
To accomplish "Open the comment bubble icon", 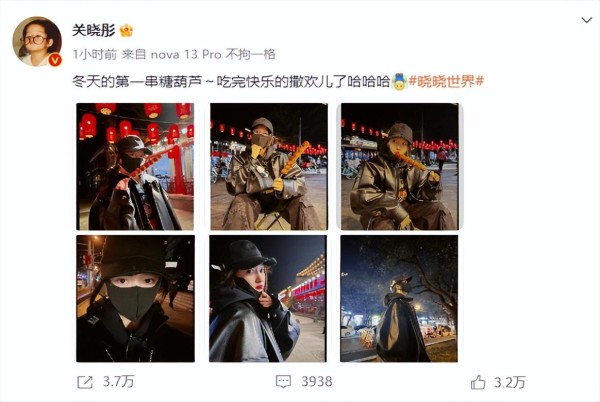I will [x=283, y=381].
